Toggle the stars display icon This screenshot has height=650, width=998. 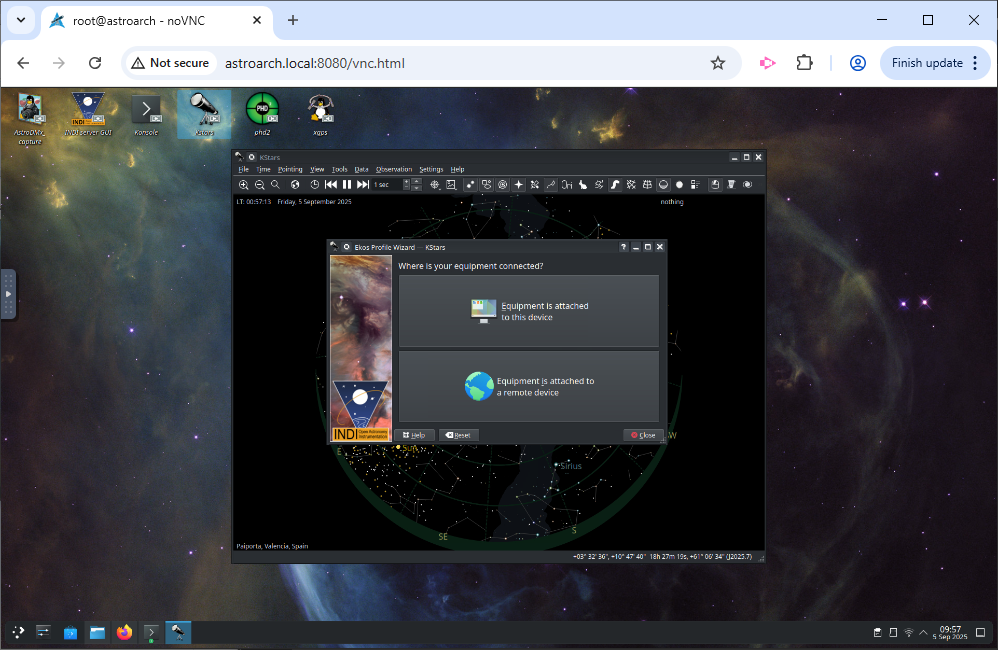tap(470, 185)
